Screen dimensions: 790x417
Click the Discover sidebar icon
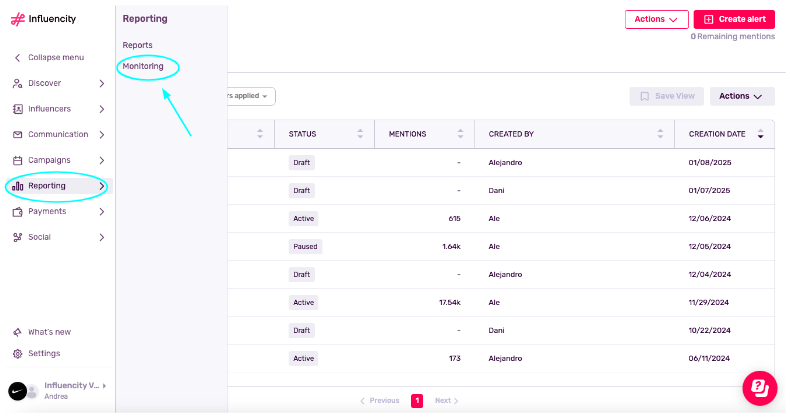click(x=18, y=83)
